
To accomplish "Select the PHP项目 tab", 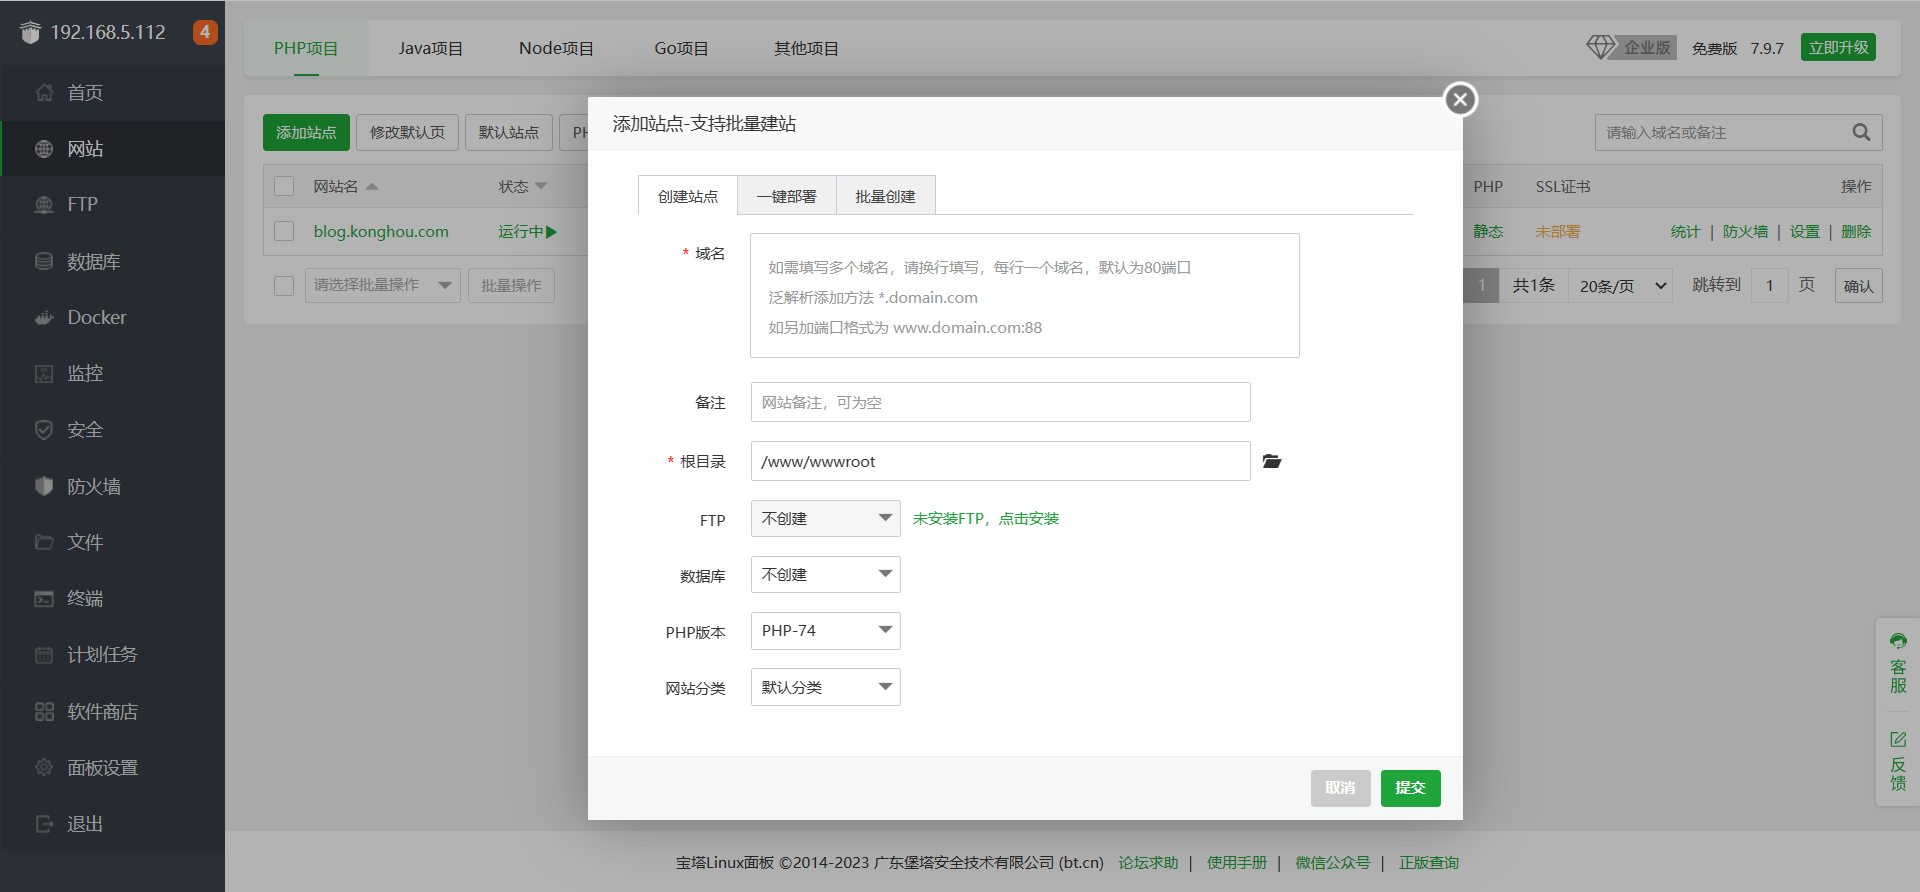I will (x=306, y=48).
